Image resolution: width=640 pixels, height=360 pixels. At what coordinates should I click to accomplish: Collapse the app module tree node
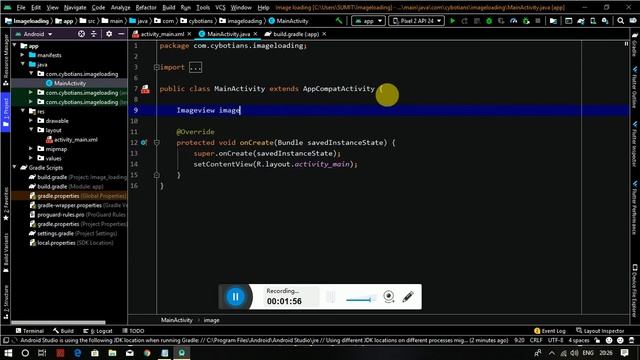tap(15, 46)
